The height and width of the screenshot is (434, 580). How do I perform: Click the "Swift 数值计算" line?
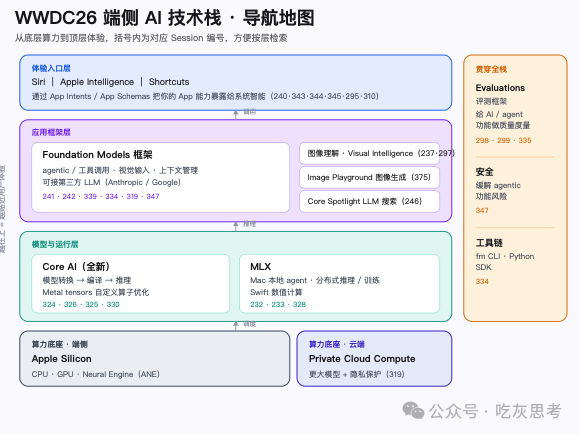tap(276, 292)
